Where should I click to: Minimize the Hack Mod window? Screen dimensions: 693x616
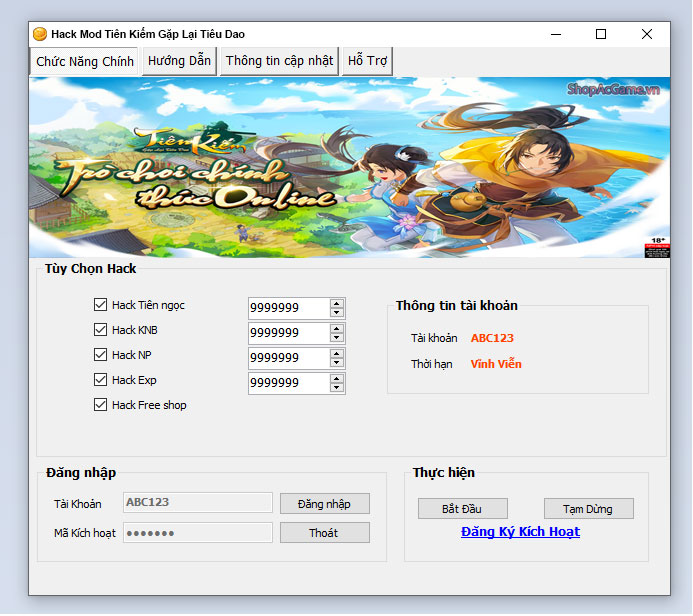556,34
